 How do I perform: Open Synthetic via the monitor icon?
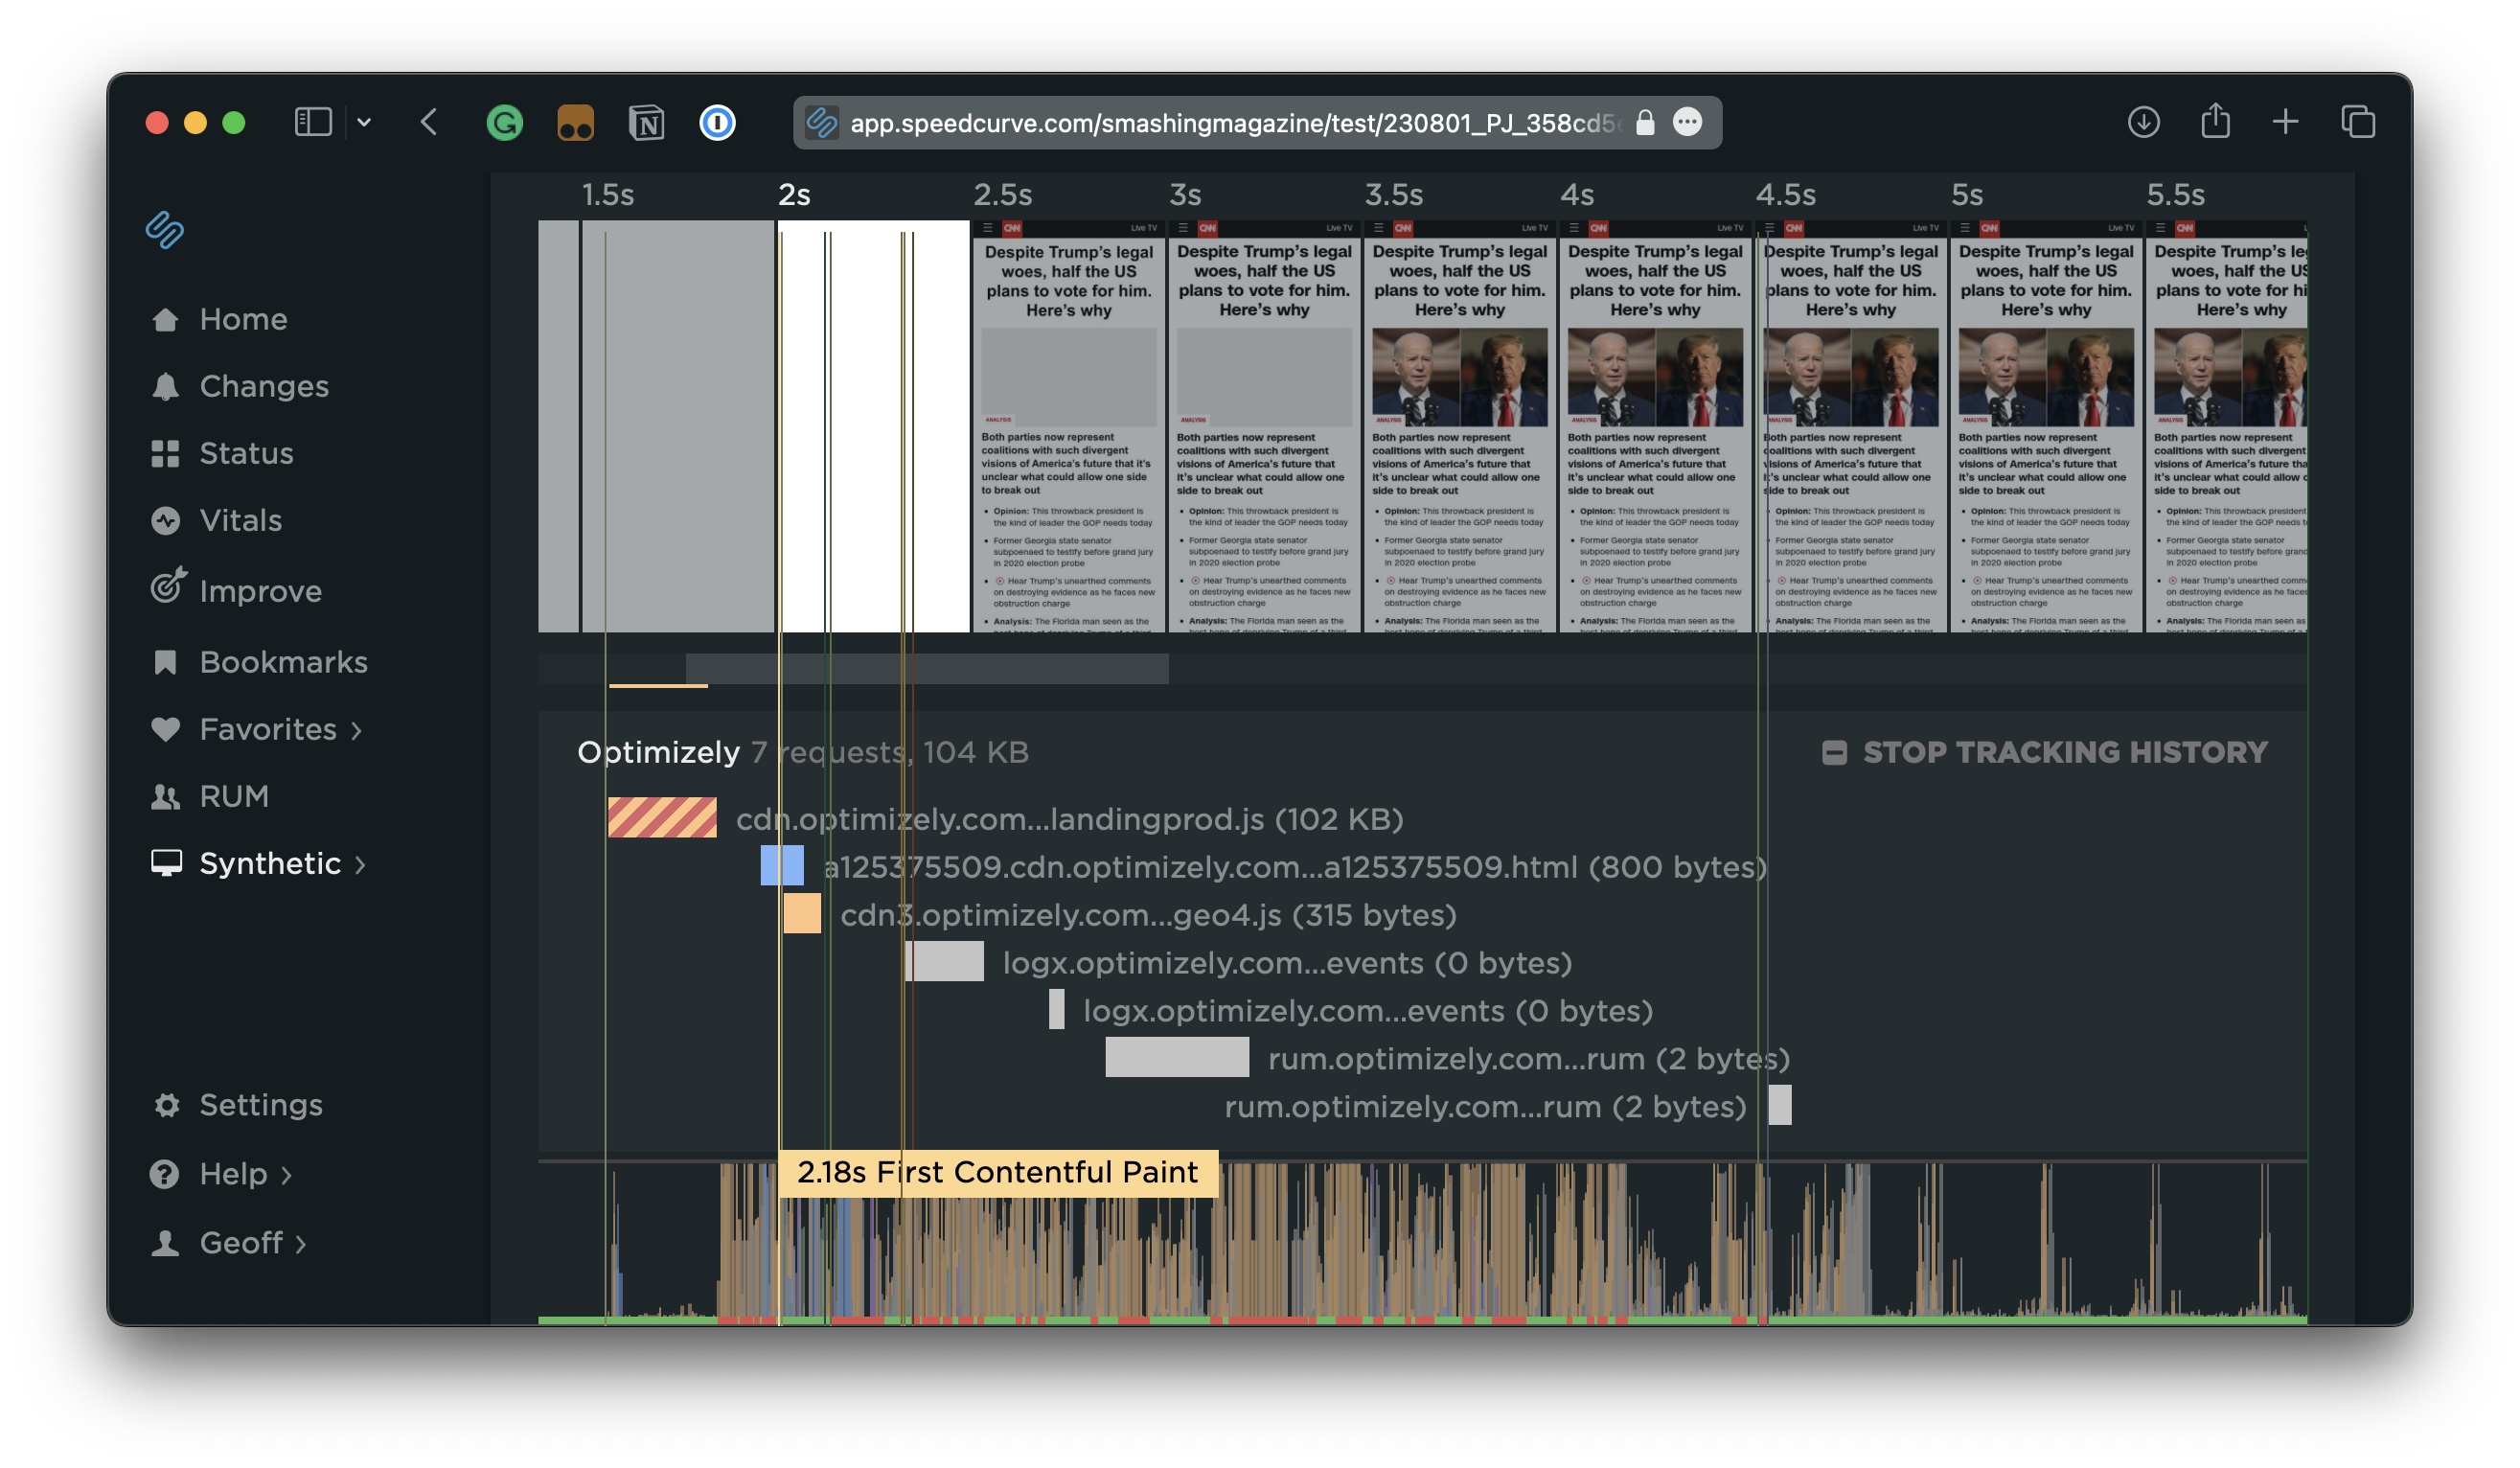click(x=166, y=862)
